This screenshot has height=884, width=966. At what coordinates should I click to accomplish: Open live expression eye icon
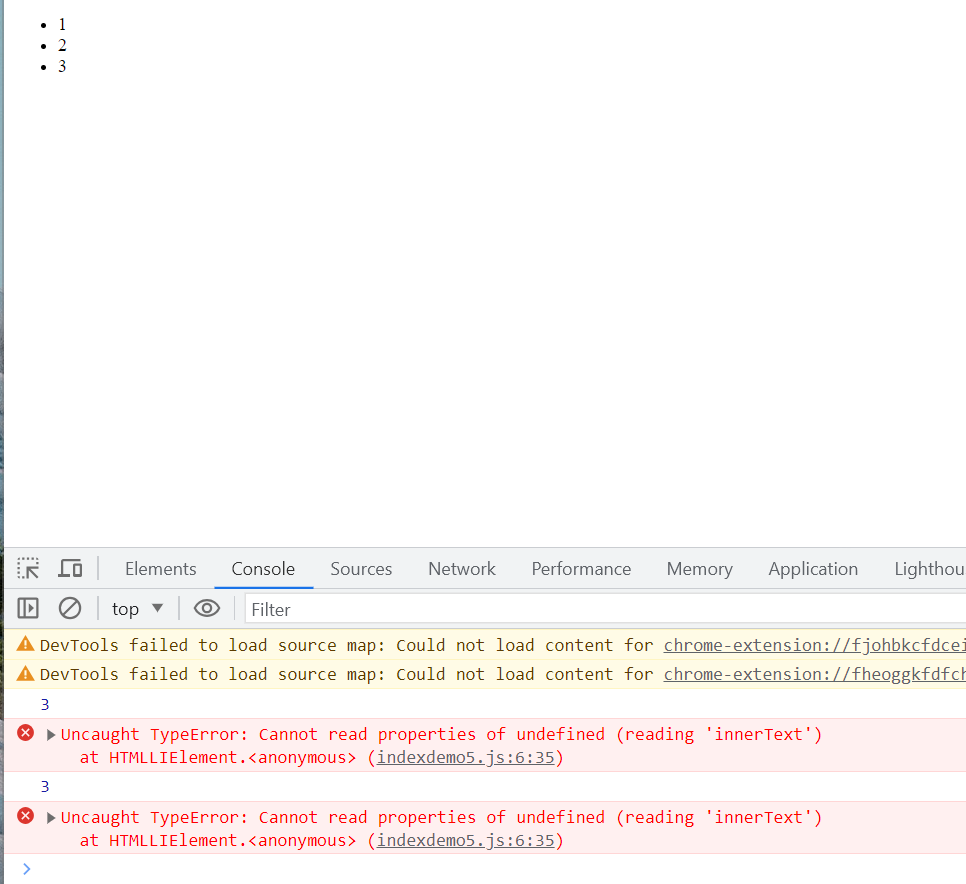tap(207, 609)
